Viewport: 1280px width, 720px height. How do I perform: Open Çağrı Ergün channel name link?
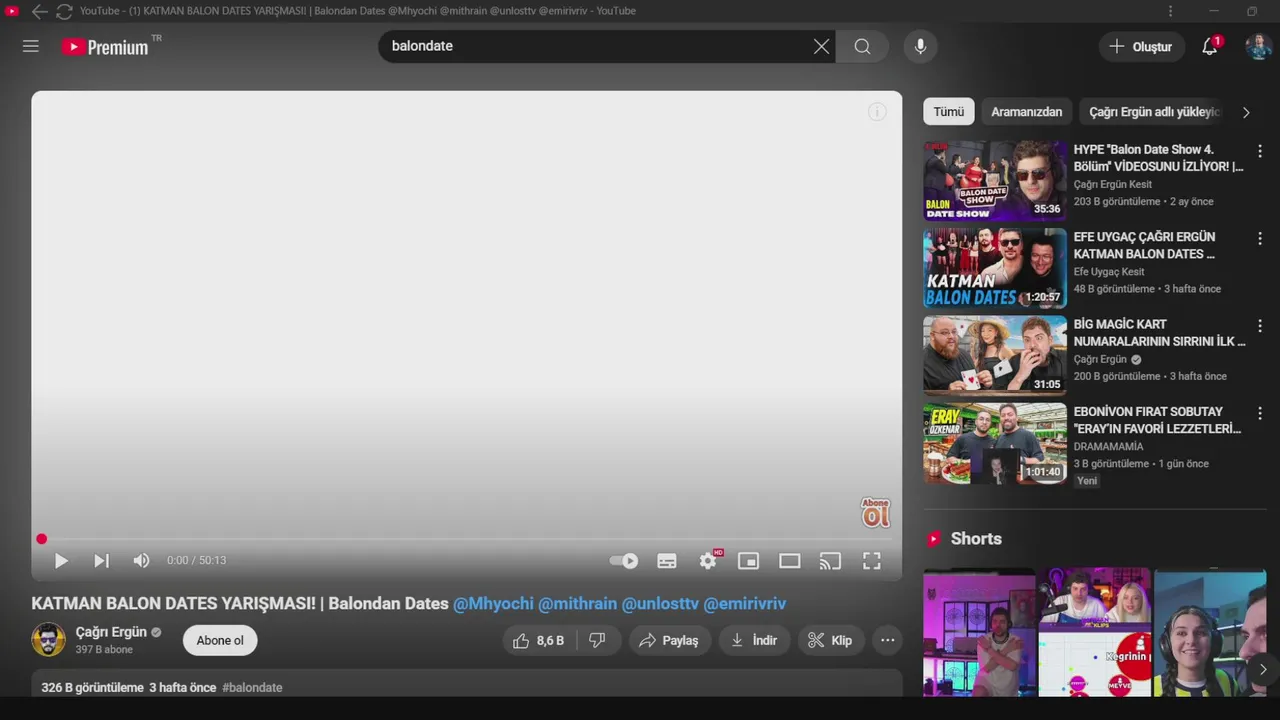(111, 632)
